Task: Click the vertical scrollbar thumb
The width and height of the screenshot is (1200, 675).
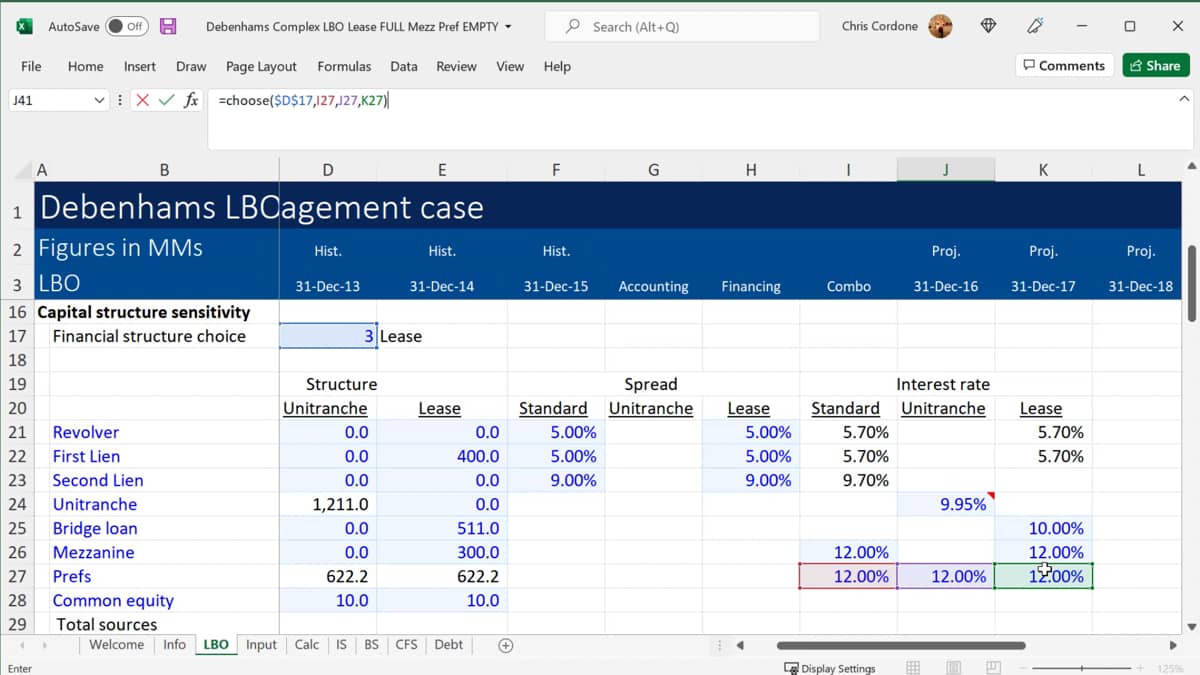Action: coord(1191,283)
